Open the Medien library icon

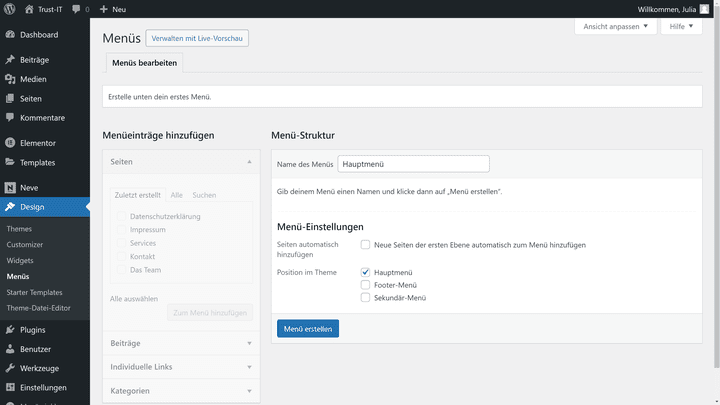click(10, 79)
